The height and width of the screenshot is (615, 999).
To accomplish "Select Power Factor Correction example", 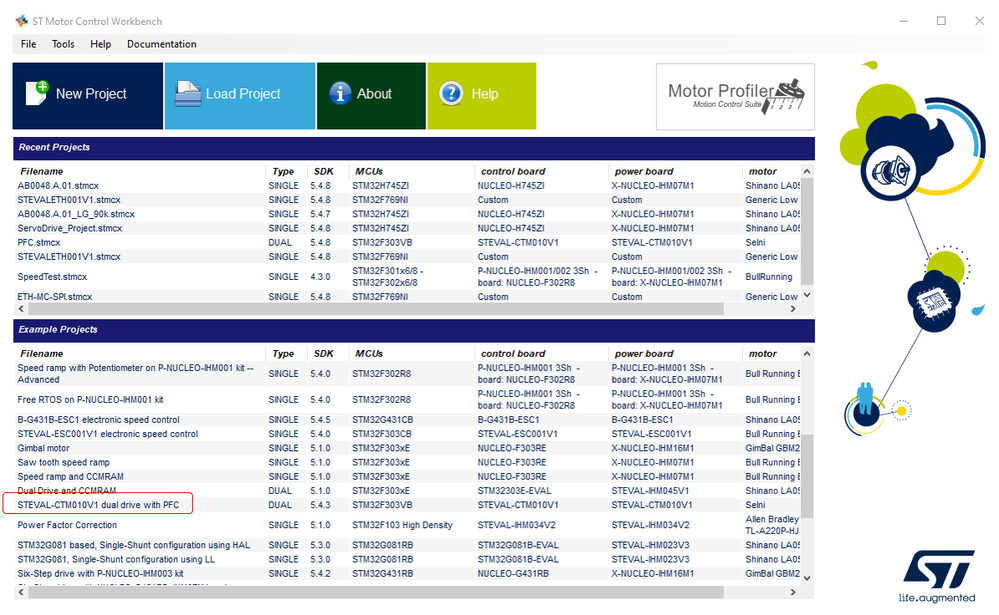I will (x=67, y=525).
